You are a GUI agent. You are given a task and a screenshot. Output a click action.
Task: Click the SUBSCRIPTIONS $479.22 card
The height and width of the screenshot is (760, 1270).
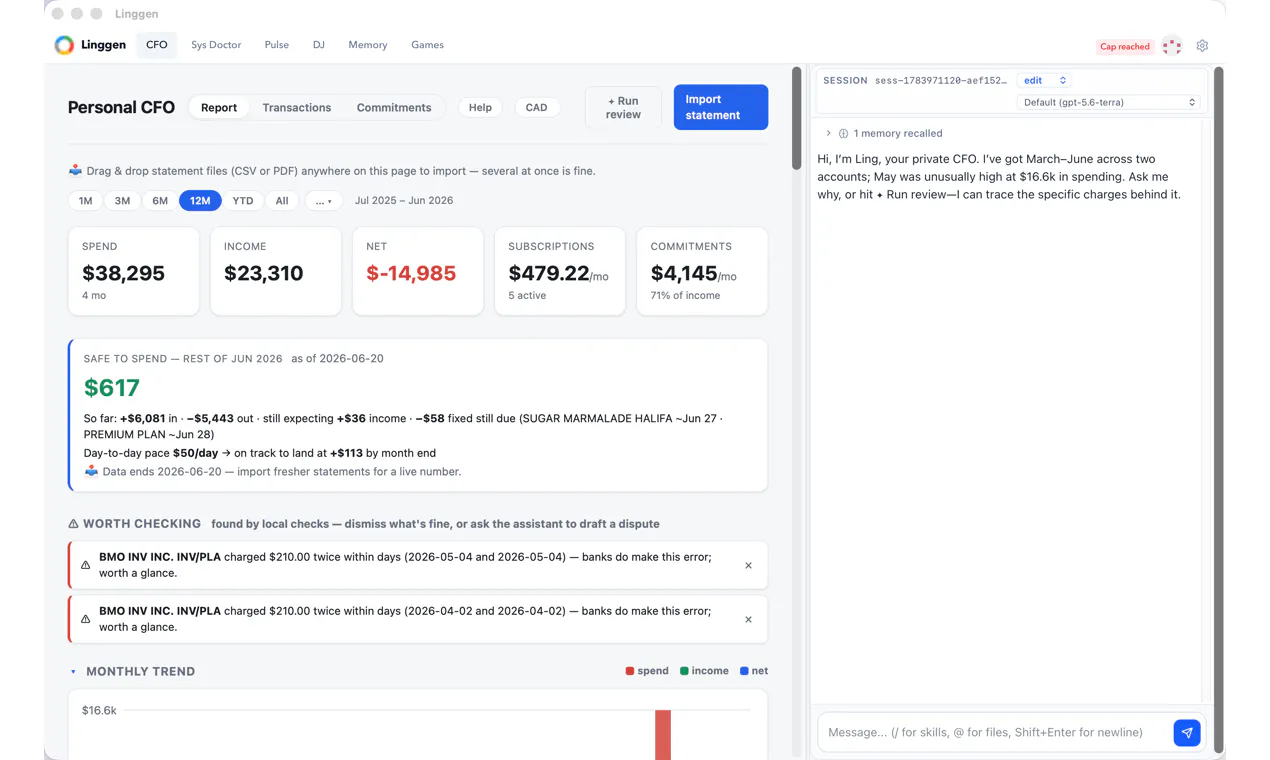tap(560, 272)
